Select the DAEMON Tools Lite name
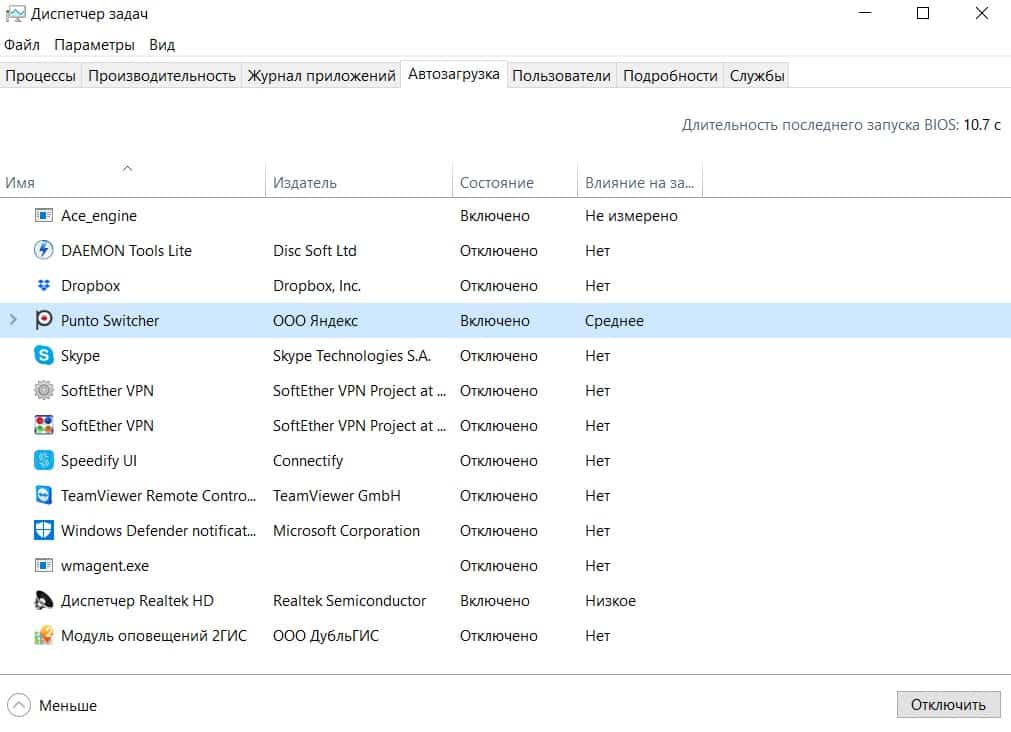The width and height of the screenshot is (1011, 732). (x=126, y=250)
